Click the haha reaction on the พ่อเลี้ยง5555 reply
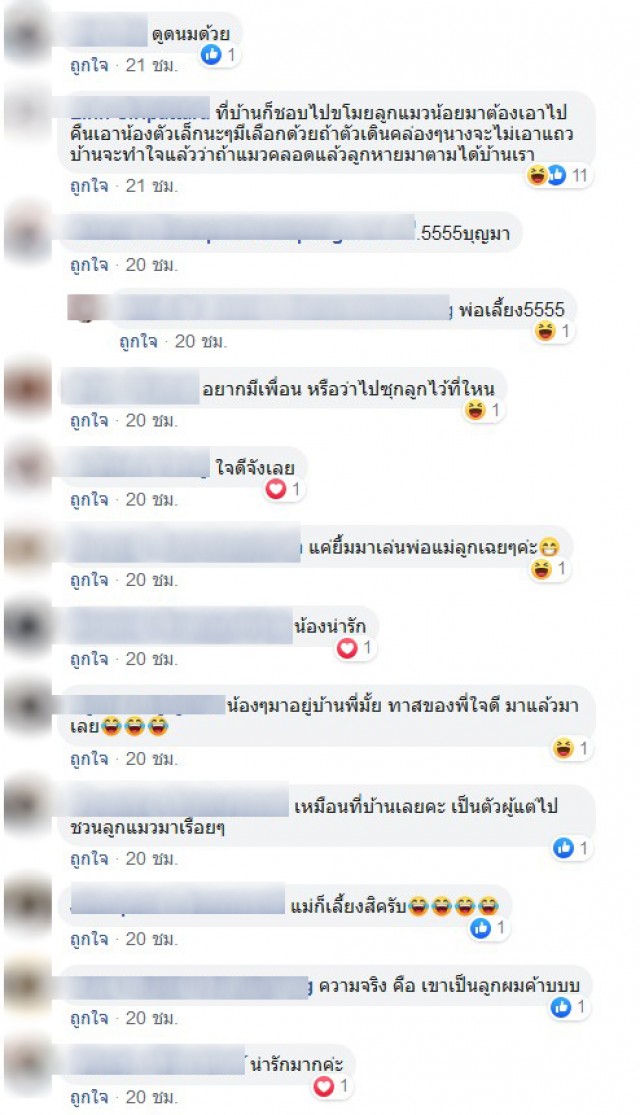Viewport: 640px width, 1115px height. [x=545, y=331]
